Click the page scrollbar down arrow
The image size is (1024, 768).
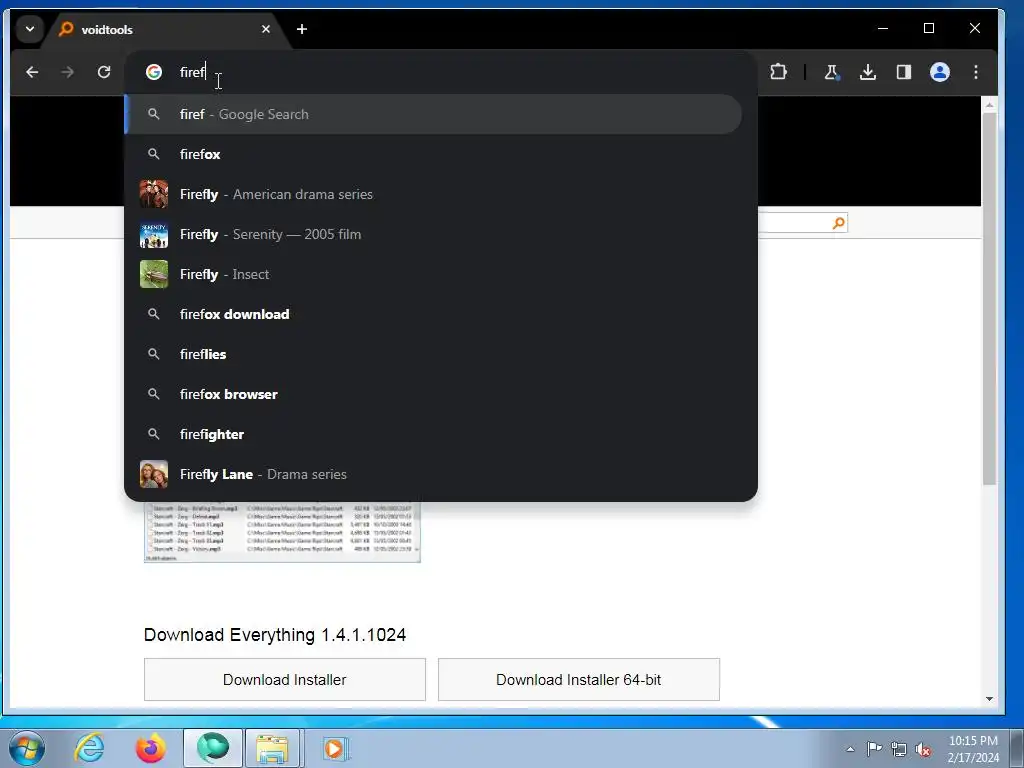tap(989, 699)
